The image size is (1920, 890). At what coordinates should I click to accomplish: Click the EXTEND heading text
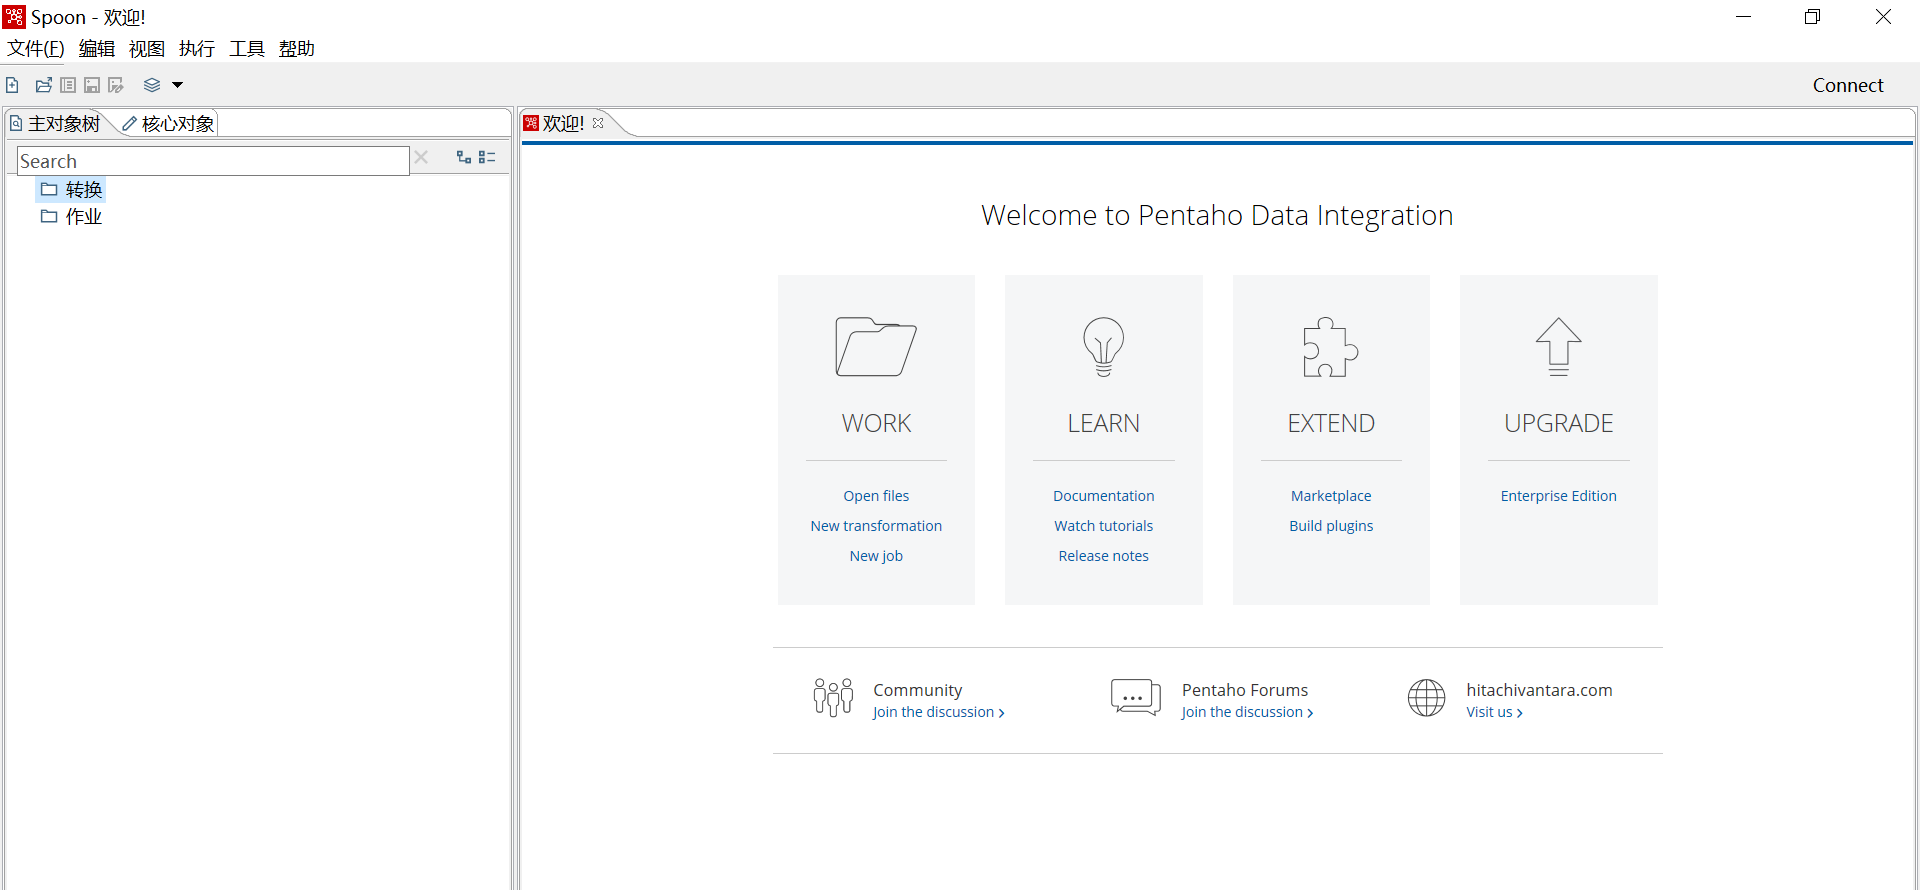pos(1331,423)
